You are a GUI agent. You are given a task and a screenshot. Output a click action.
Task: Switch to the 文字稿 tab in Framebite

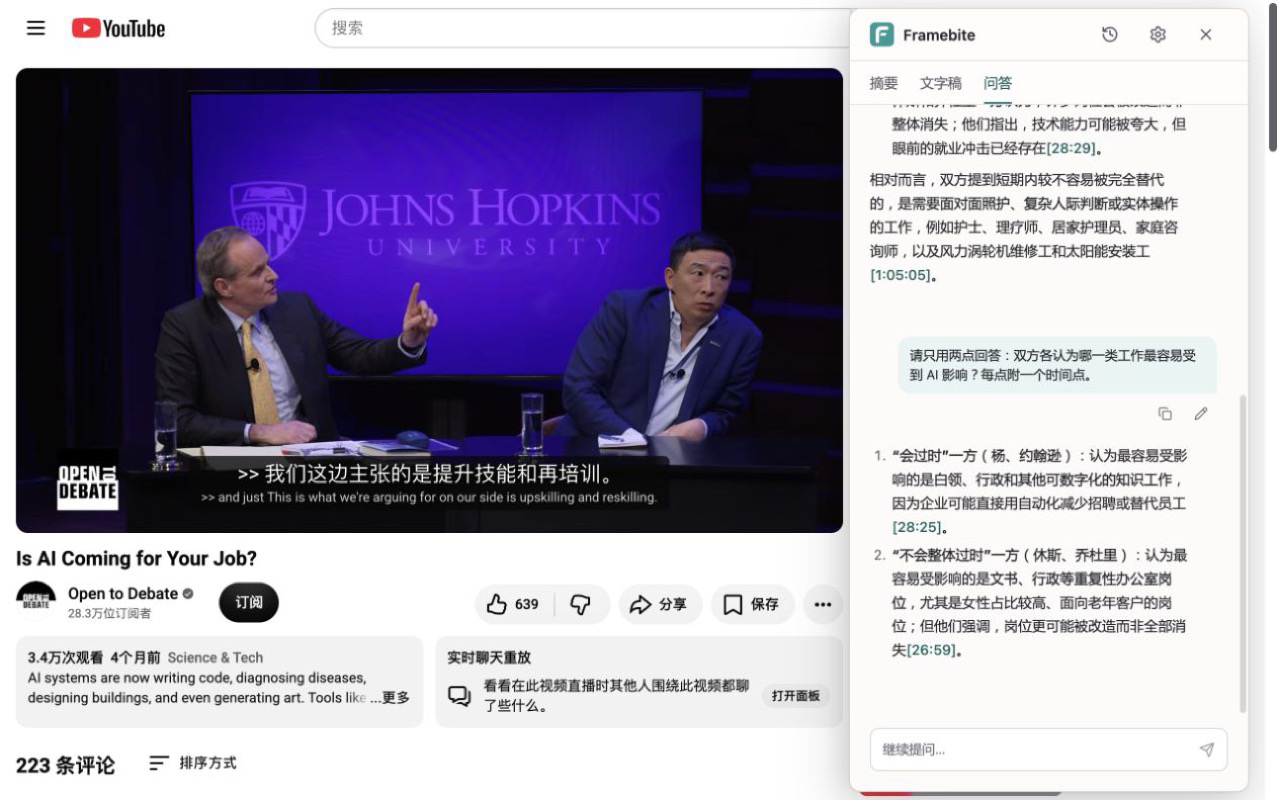tap(941, 83)
